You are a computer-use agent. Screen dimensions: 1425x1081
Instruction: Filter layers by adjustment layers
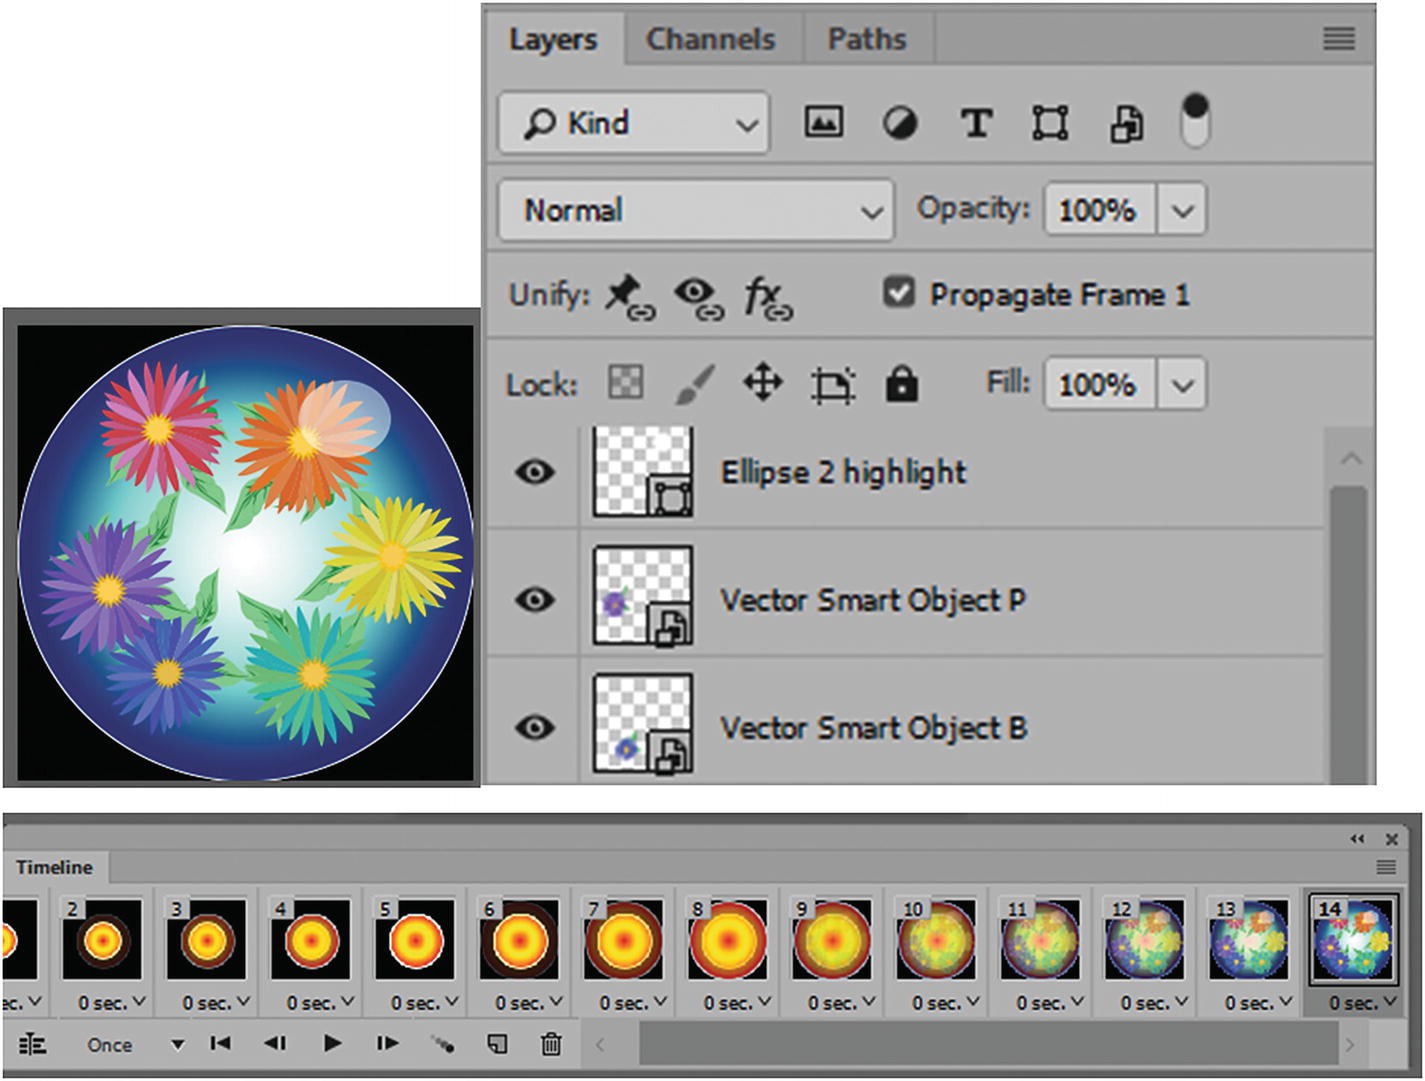[899, 123]
